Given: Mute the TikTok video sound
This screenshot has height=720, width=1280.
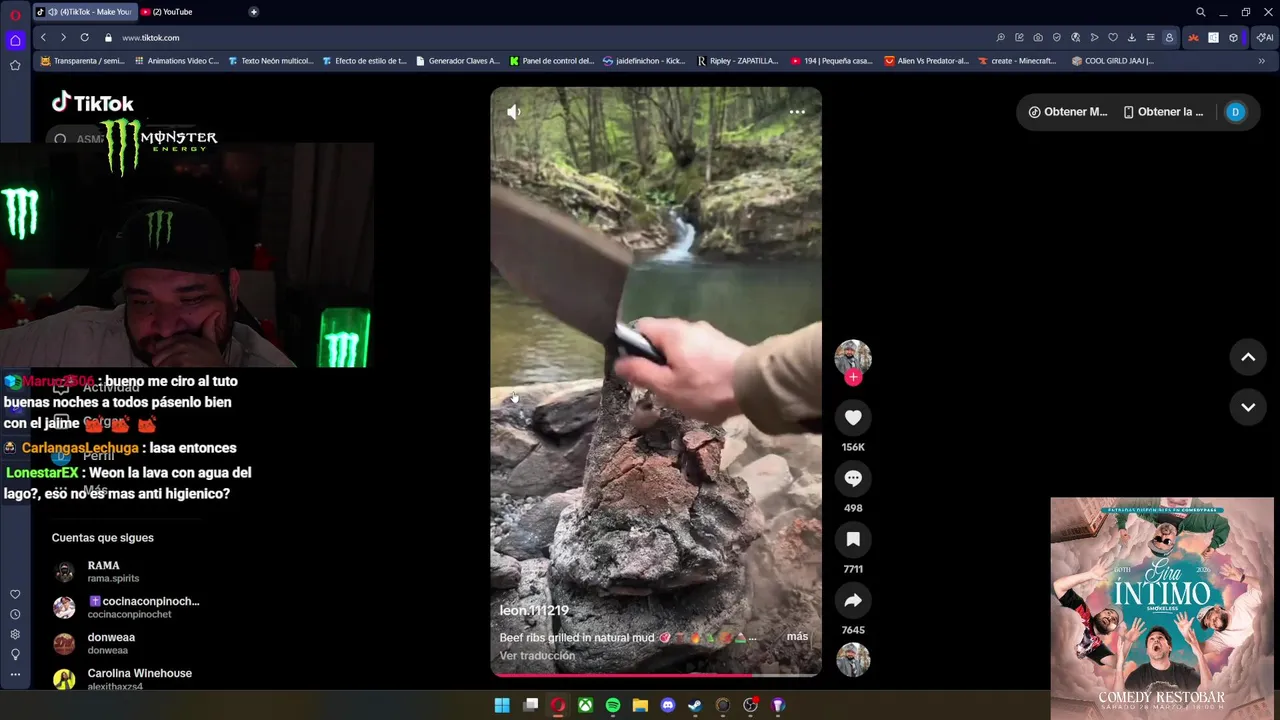Looking at the screenshot, I should pyautogui.click(x=513, y=112).
